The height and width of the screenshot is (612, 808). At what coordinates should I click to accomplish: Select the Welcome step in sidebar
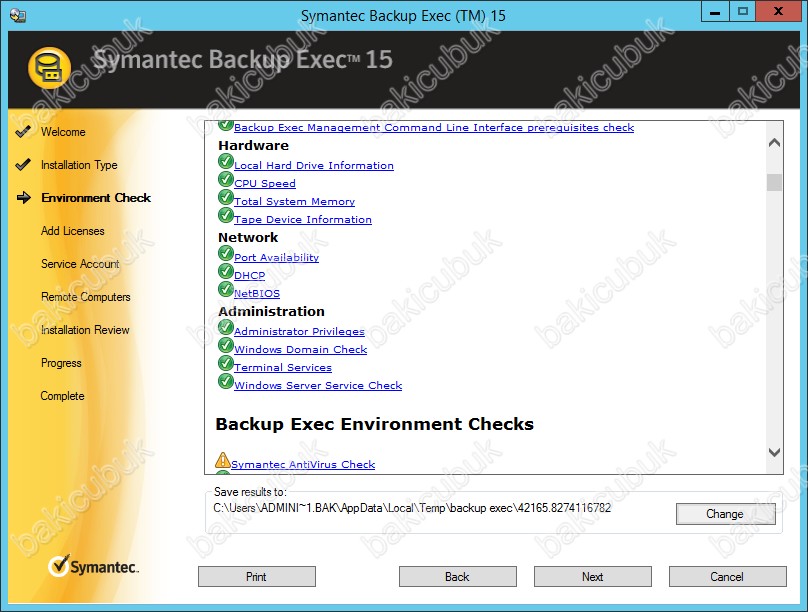(x=63, y=132)
